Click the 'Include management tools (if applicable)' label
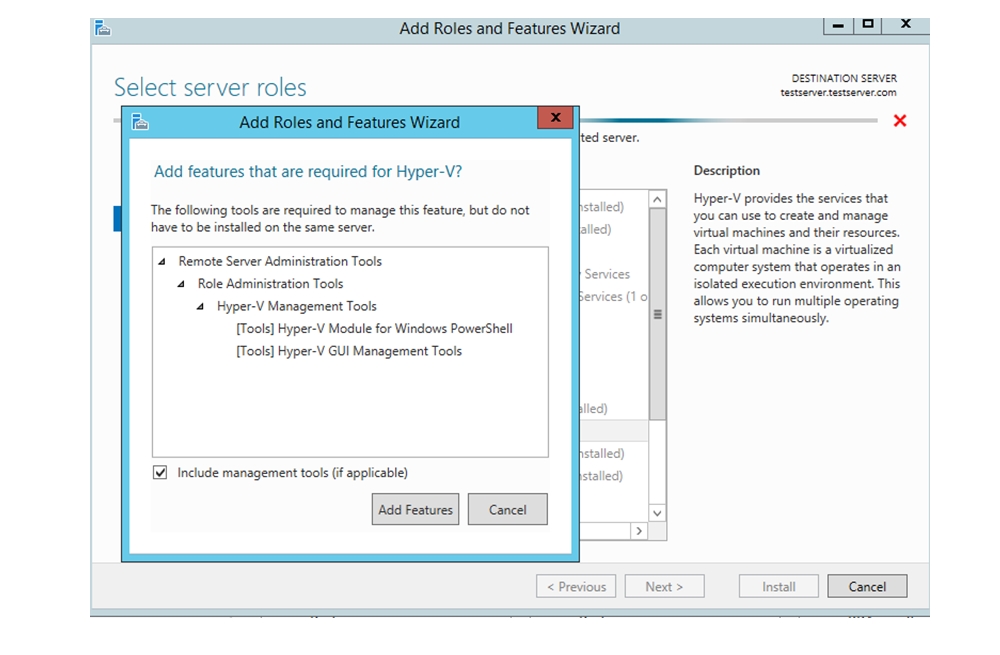 click(x=293, y=473)
